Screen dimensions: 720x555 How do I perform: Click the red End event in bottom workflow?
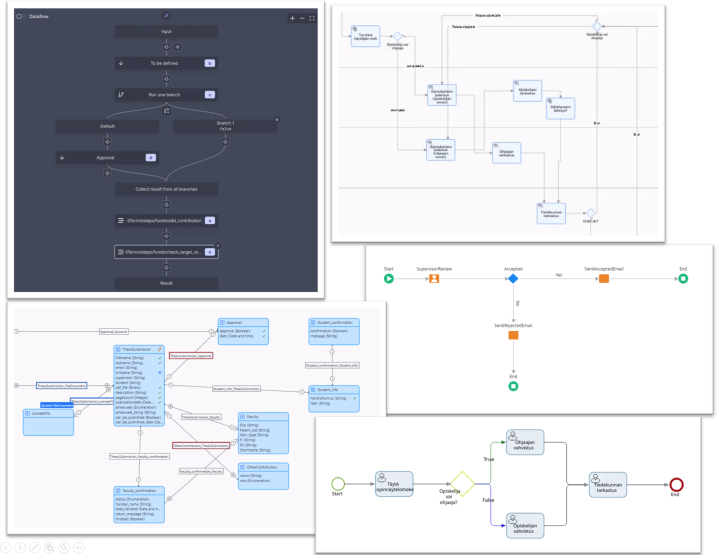click(676, 485)
